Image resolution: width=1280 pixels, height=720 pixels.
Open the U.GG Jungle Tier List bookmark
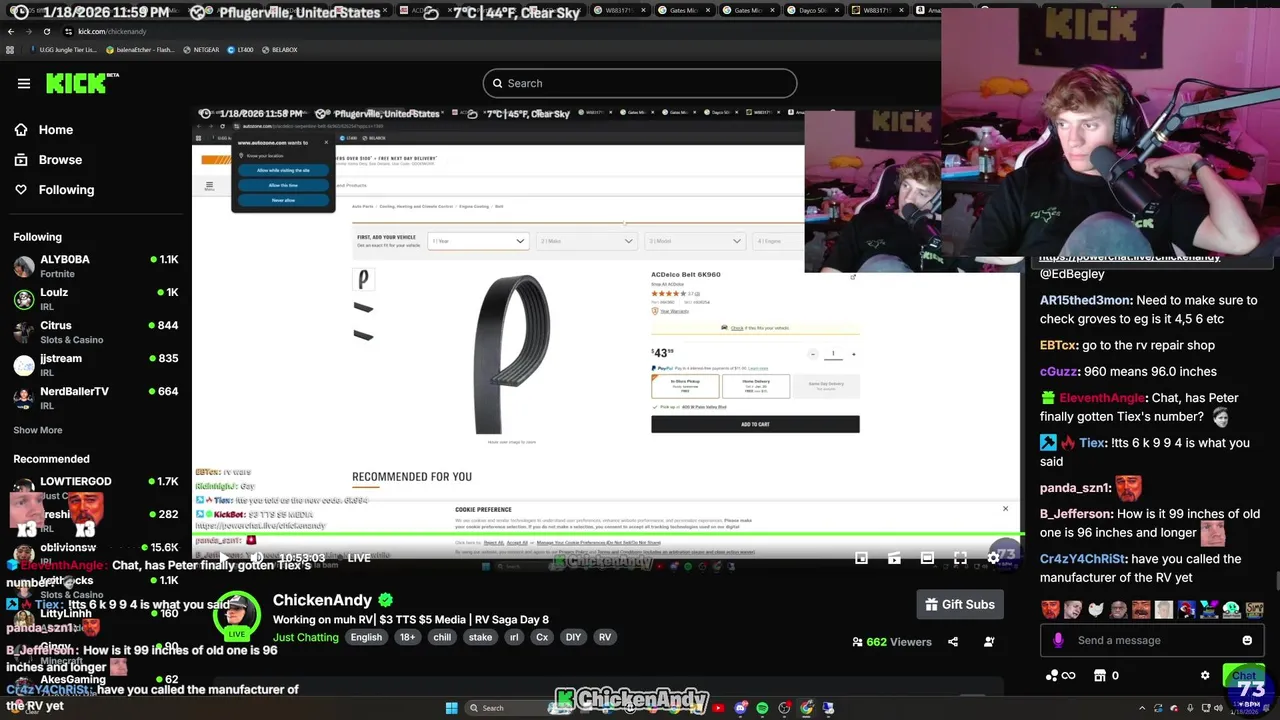coord(64,49)
